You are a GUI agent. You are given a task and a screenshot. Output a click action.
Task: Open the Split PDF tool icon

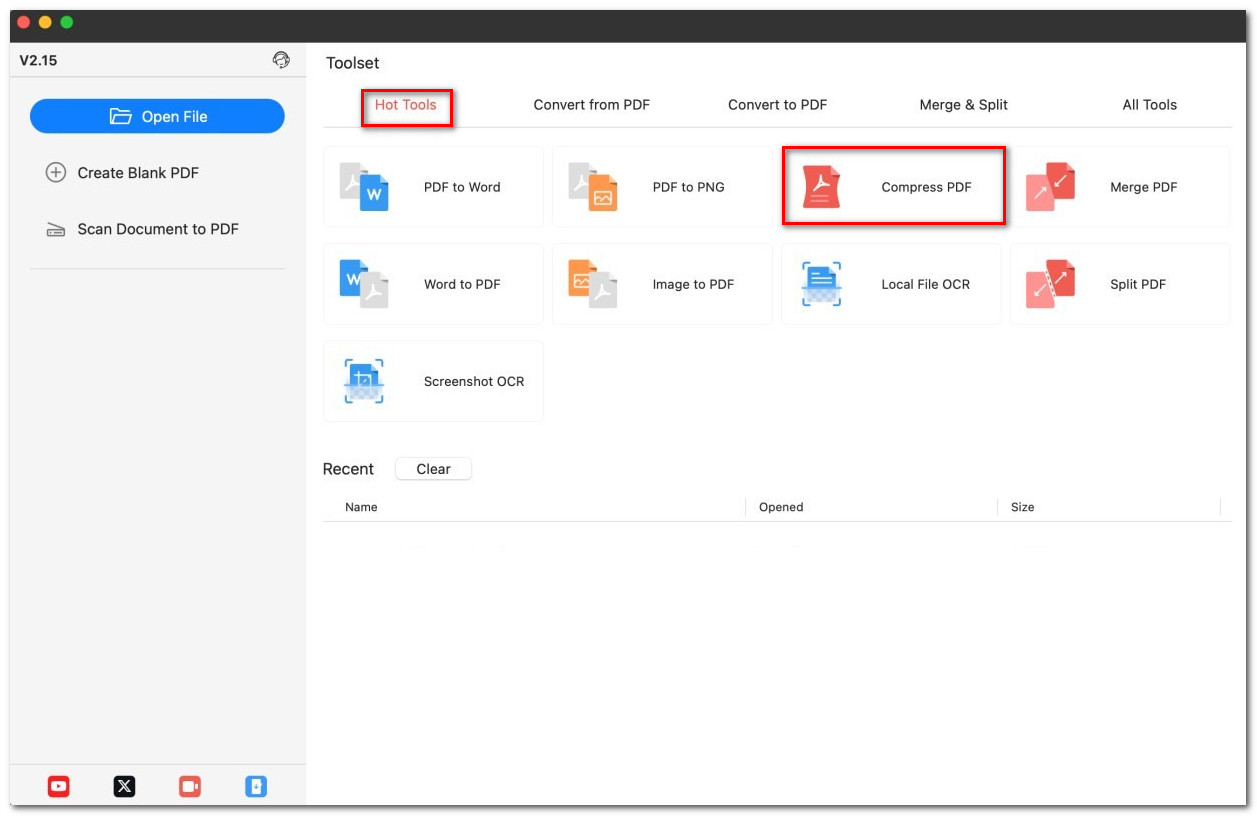point(1050,284)
